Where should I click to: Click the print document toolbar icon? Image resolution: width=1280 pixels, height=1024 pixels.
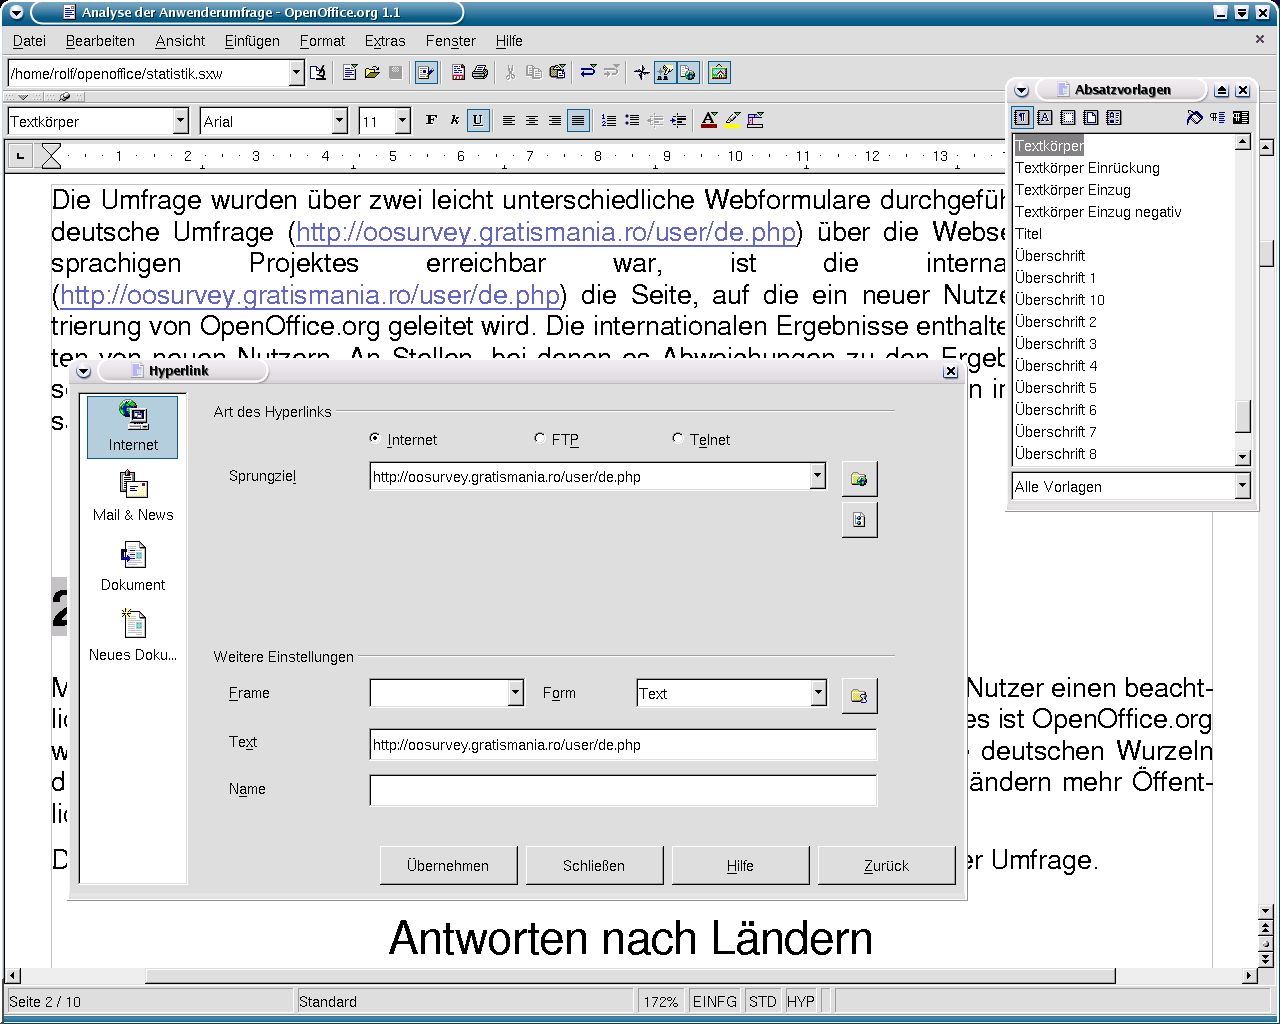click(480, 72)
